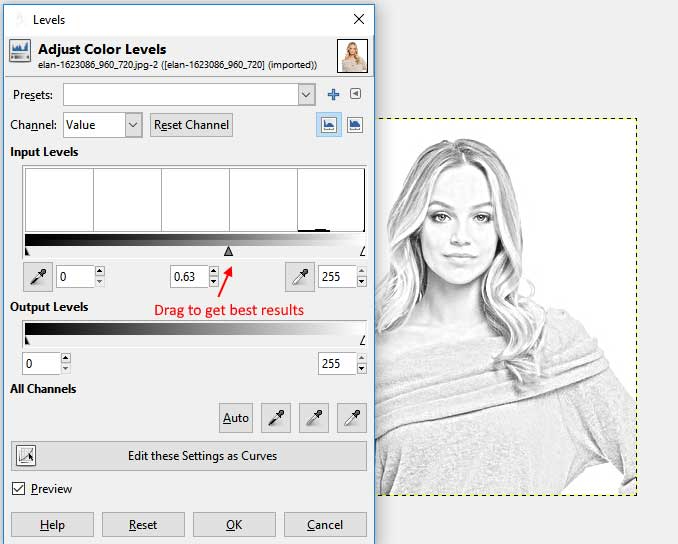The height and width of the screenshot is (544, 678).
Task: Click the high output field showing 255
Action: [x=337, y=363]
